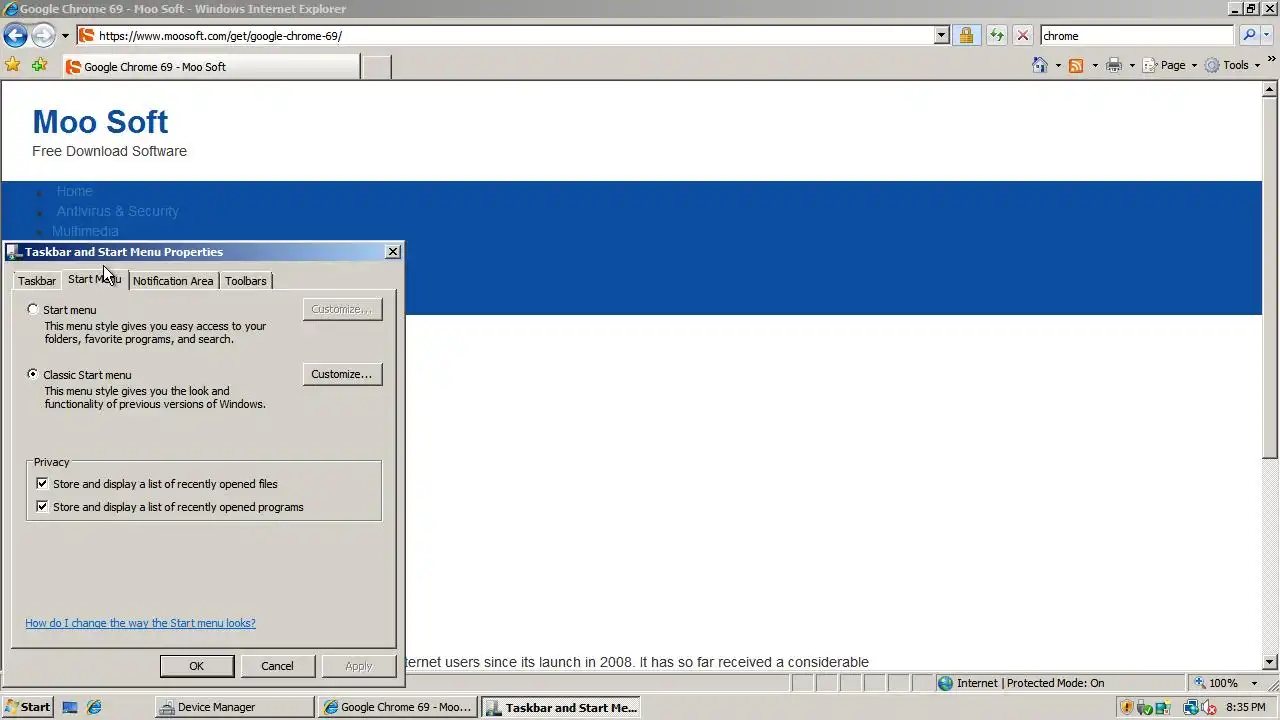This screenshot has height=720, width=1280.
Task: Open the Windows Start button
Action: [27, 707]
